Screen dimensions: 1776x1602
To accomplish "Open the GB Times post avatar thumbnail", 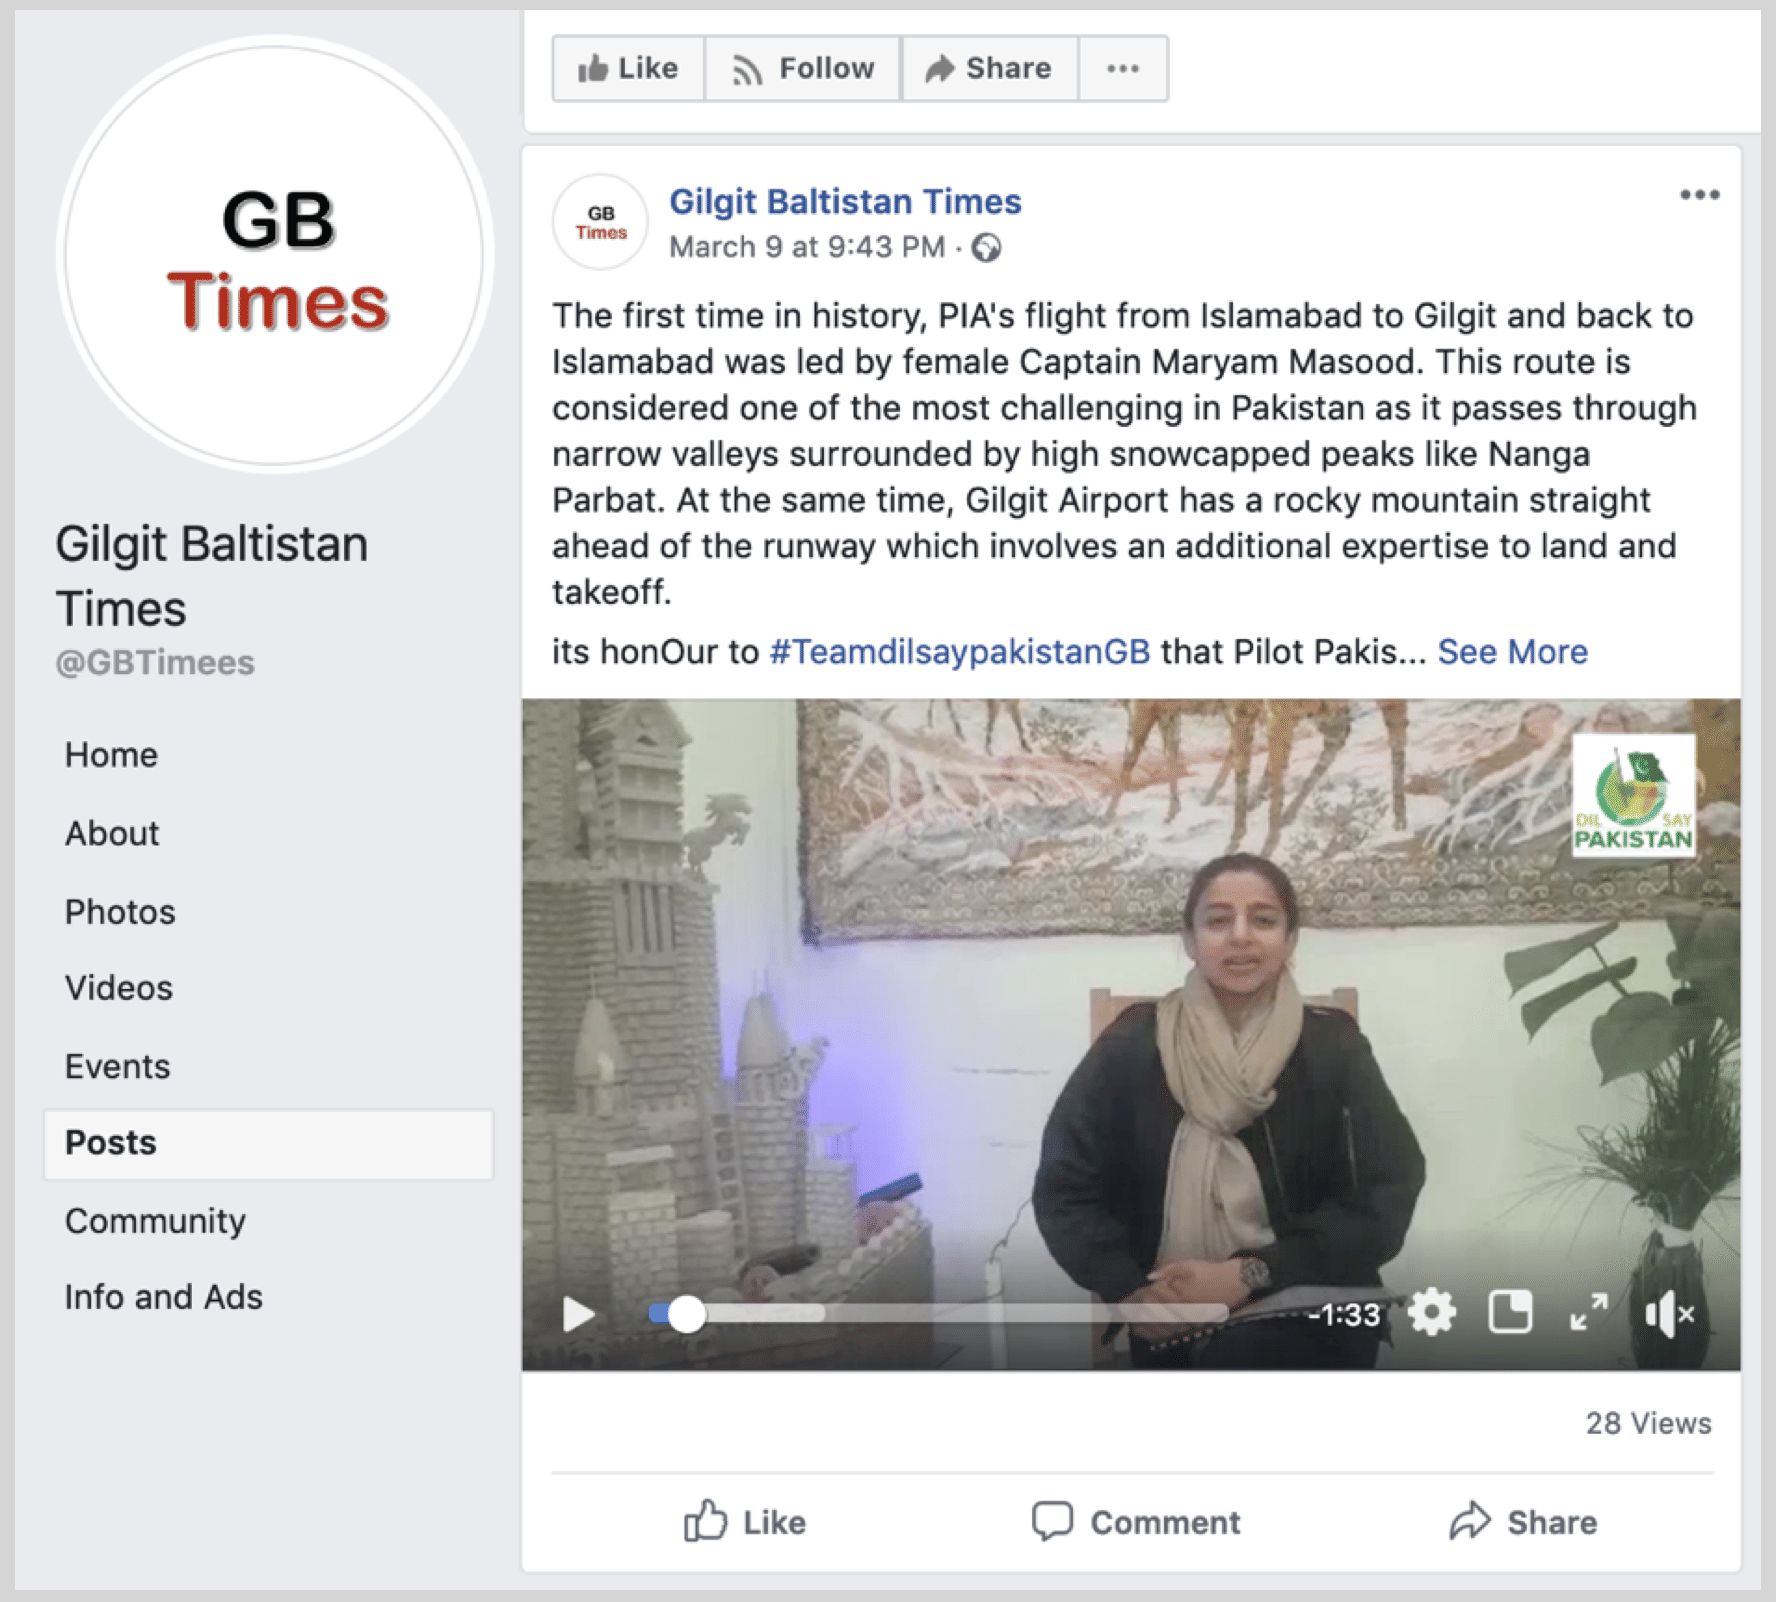I will (601, 222).
